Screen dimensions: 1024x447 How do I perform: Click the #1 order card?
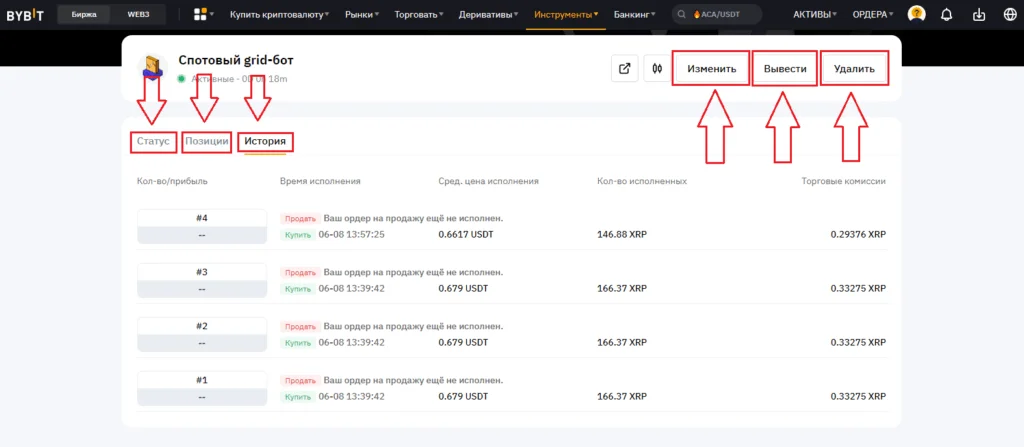coord(202,388)
